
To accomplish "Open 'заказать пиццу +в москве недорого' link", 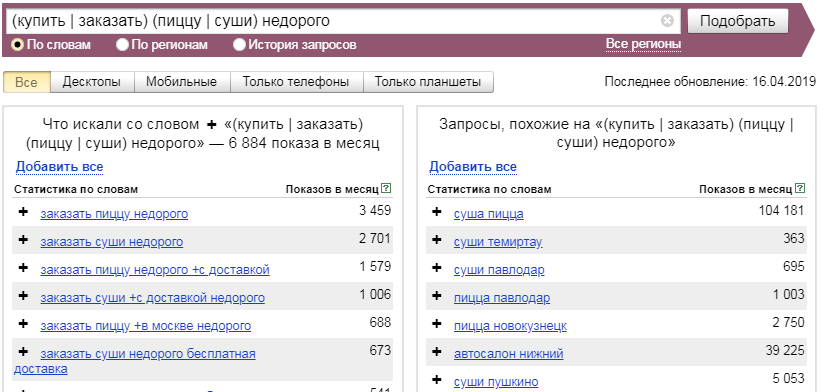I will point(146,326).
